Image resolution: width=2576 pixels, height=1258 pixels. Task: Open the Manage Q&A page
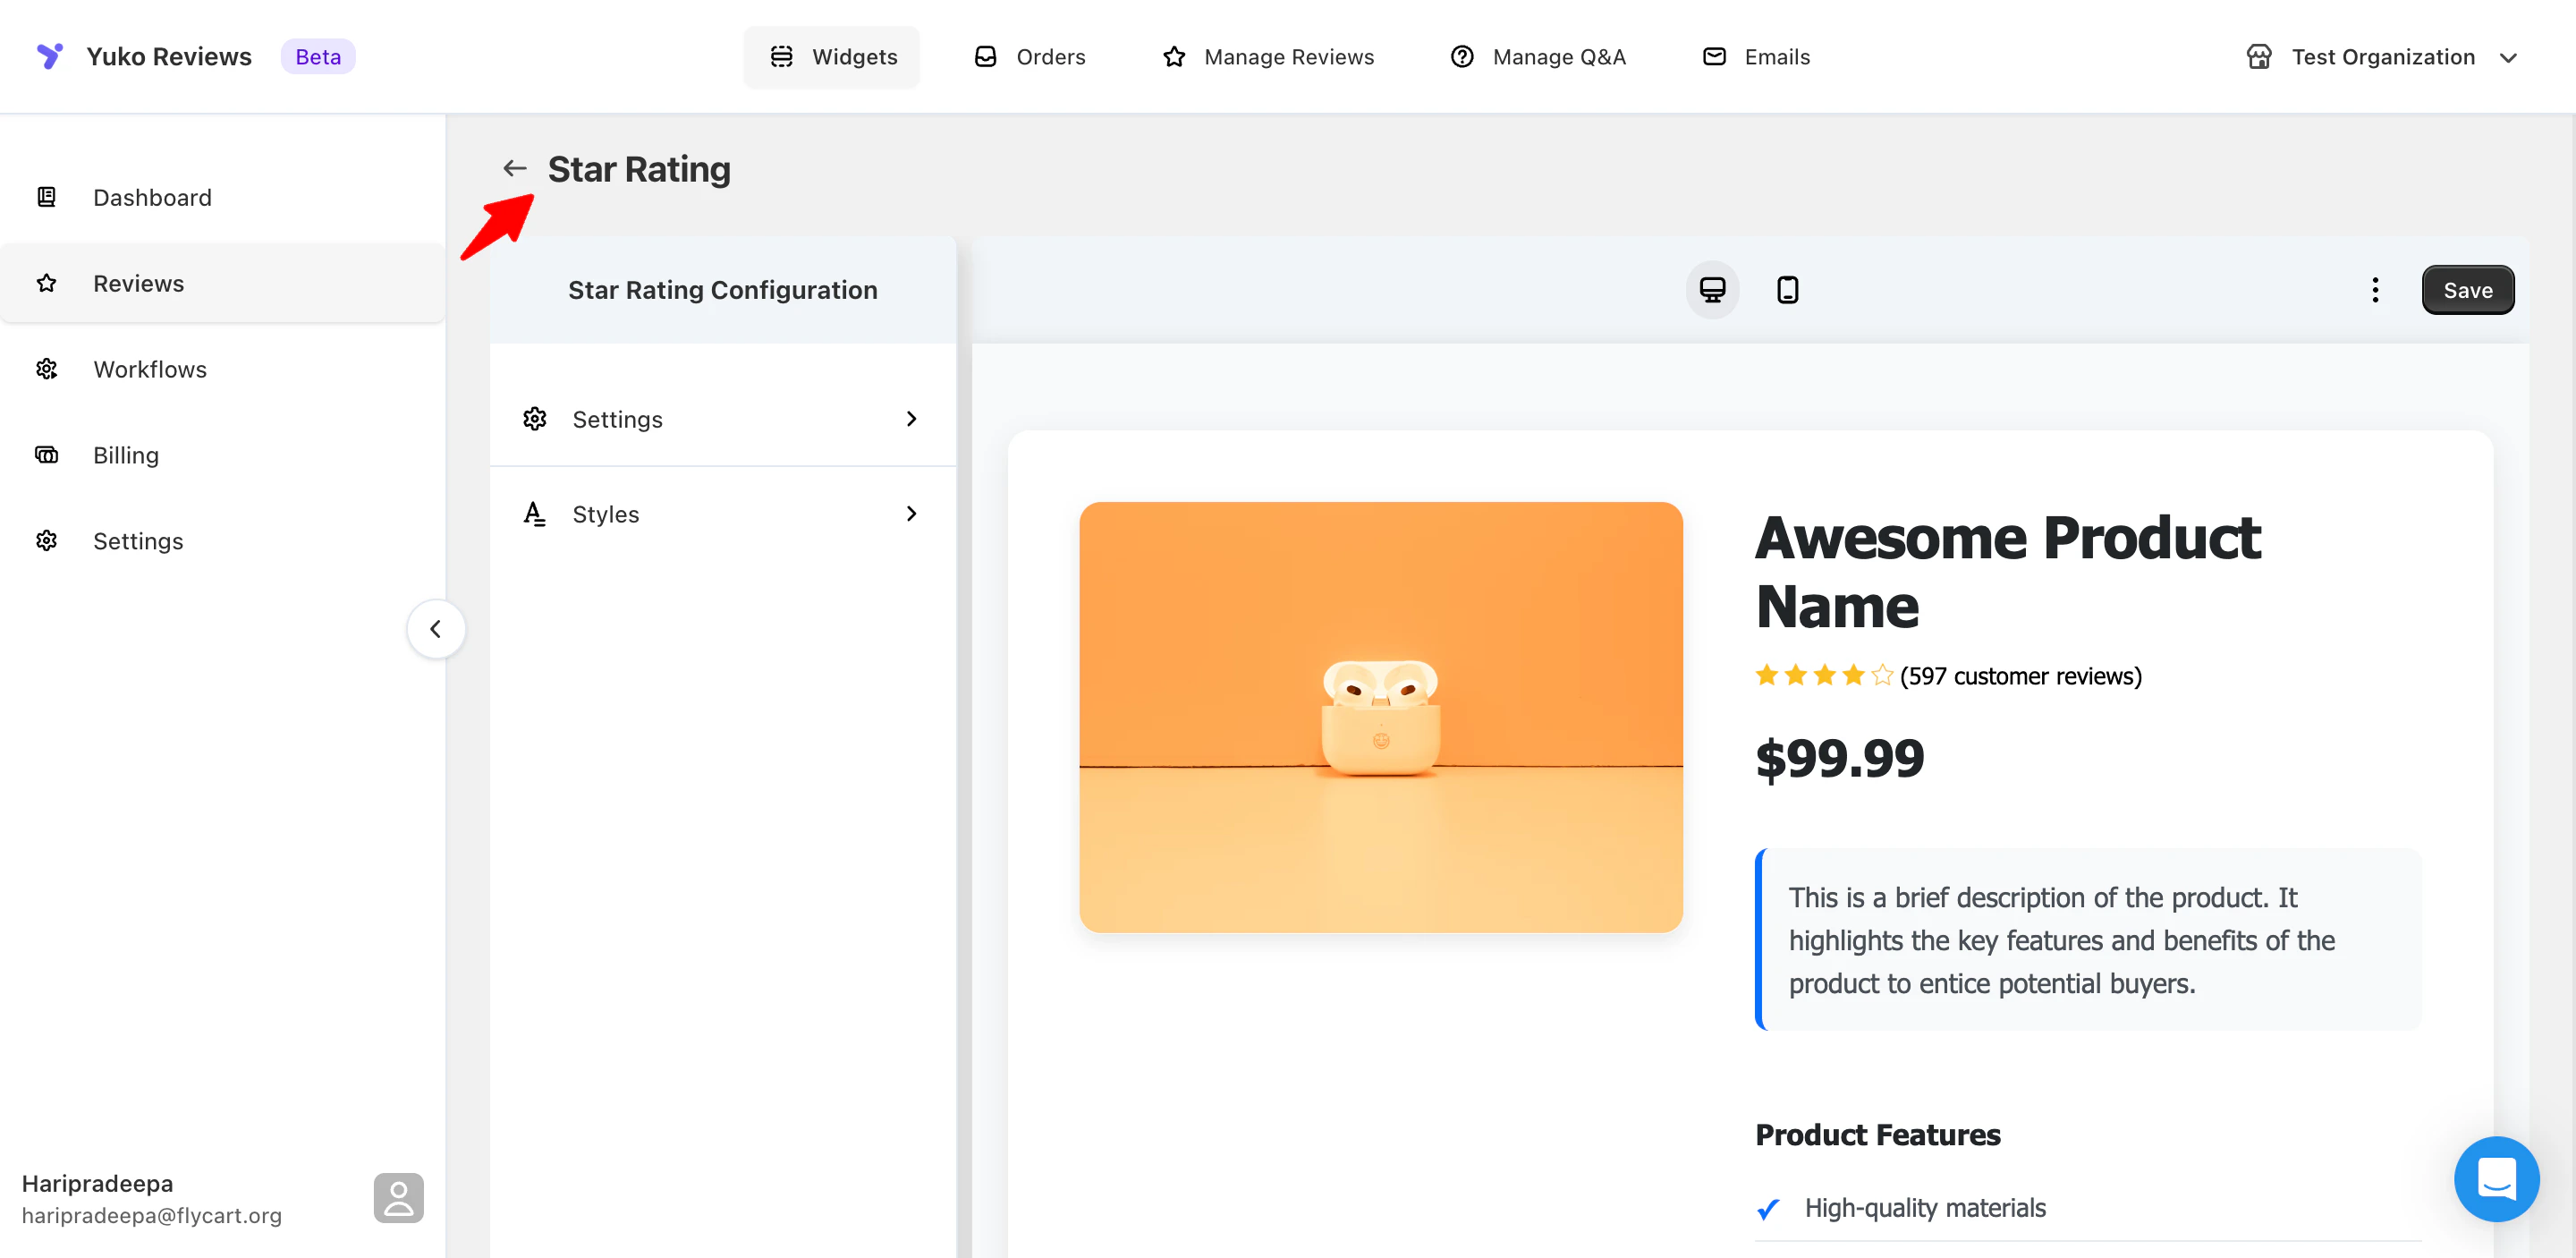pos(1538,57)
